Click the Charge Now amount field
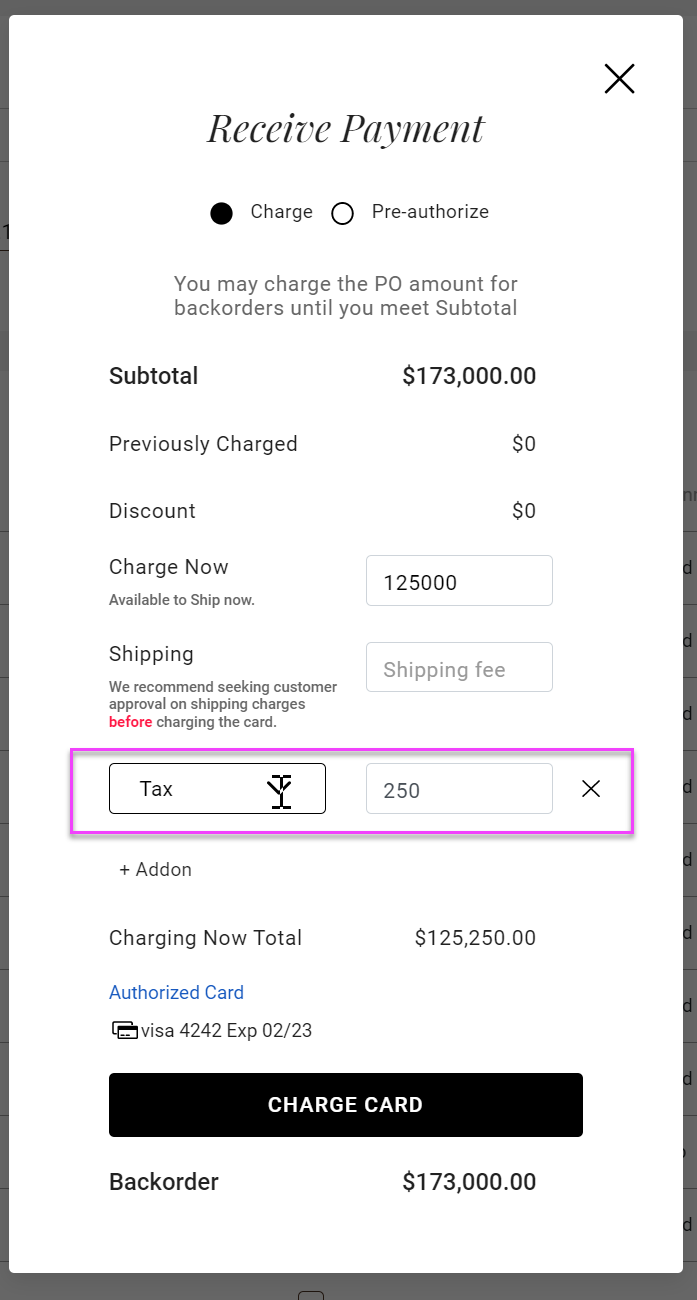This screenshot has height=1300, width=697. click(x=459, y=581)
